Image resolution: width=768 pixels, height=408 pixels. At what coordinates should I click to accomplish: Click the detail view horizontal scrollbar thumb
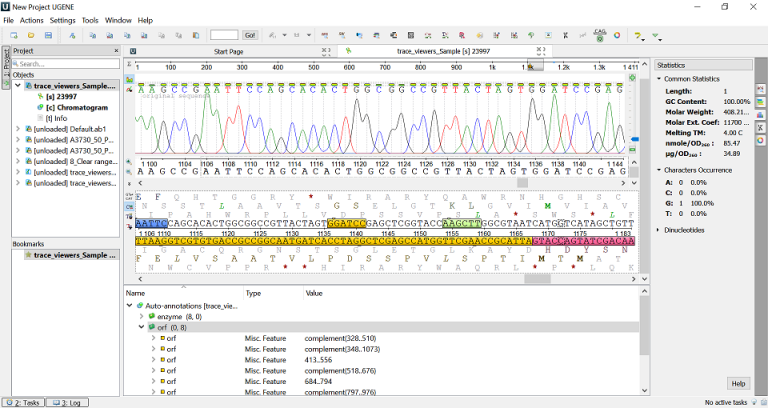pyautogui.click(x=537, y=279)
